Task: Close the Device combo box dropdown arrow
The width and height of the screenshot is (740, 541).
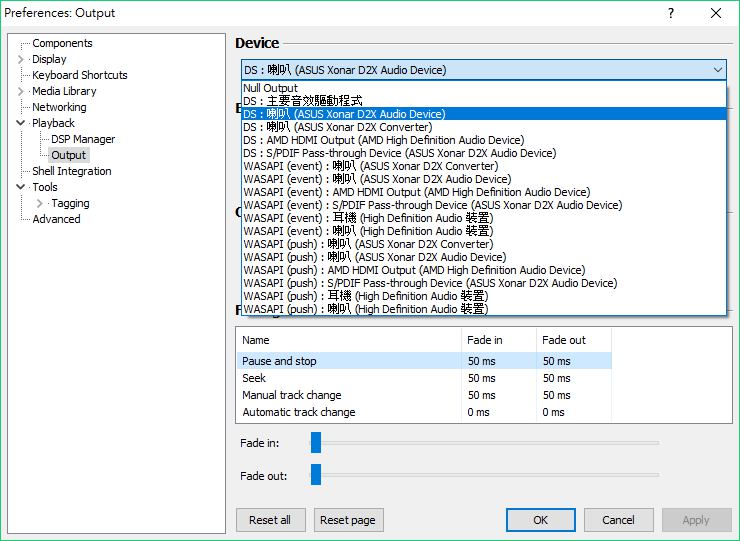Action: pos(718,70)
